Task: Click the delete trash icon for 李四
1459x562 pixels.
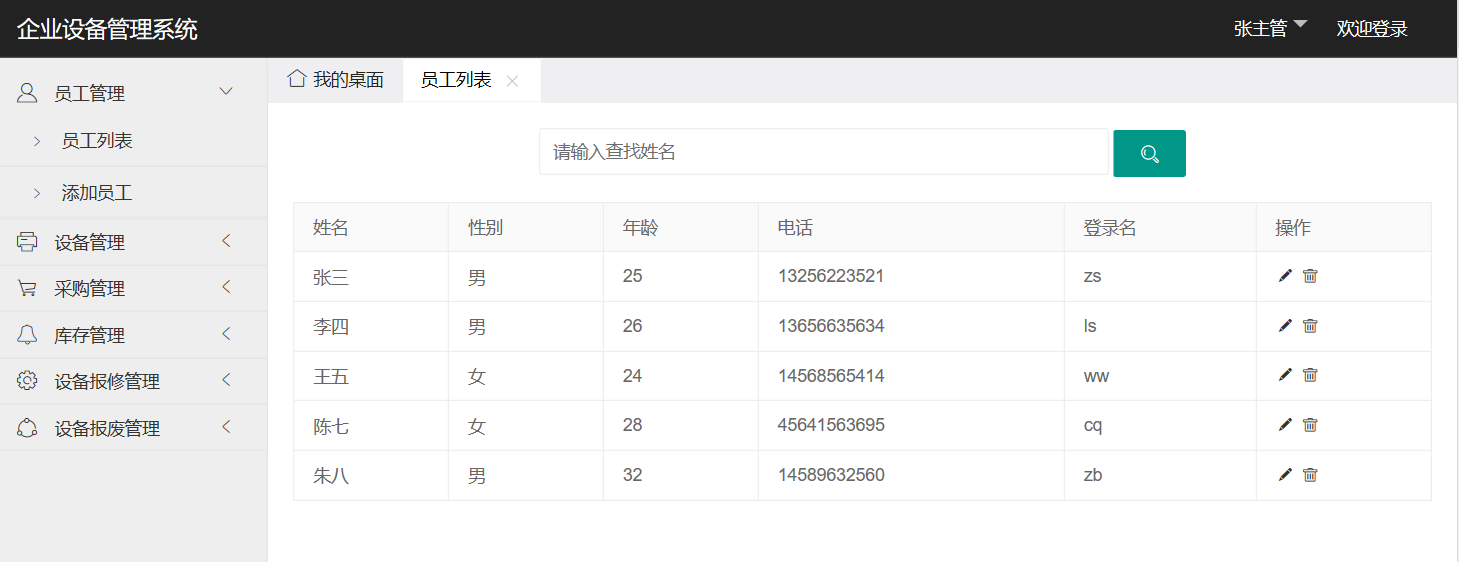Action: 1310,326
